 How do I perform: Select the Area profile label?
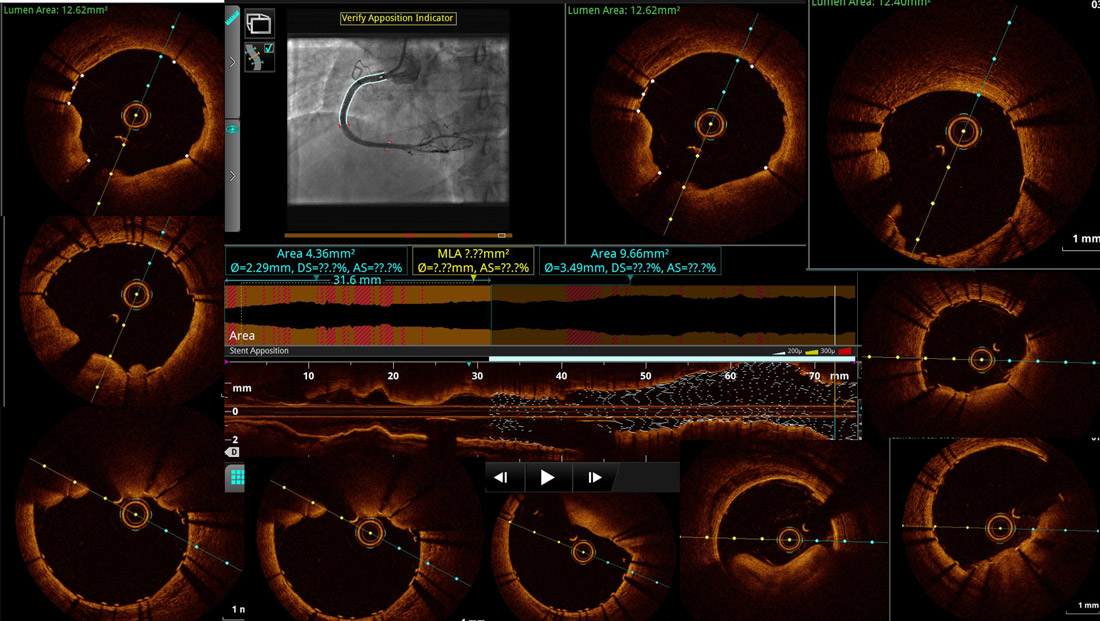click(x=241, y=336)
